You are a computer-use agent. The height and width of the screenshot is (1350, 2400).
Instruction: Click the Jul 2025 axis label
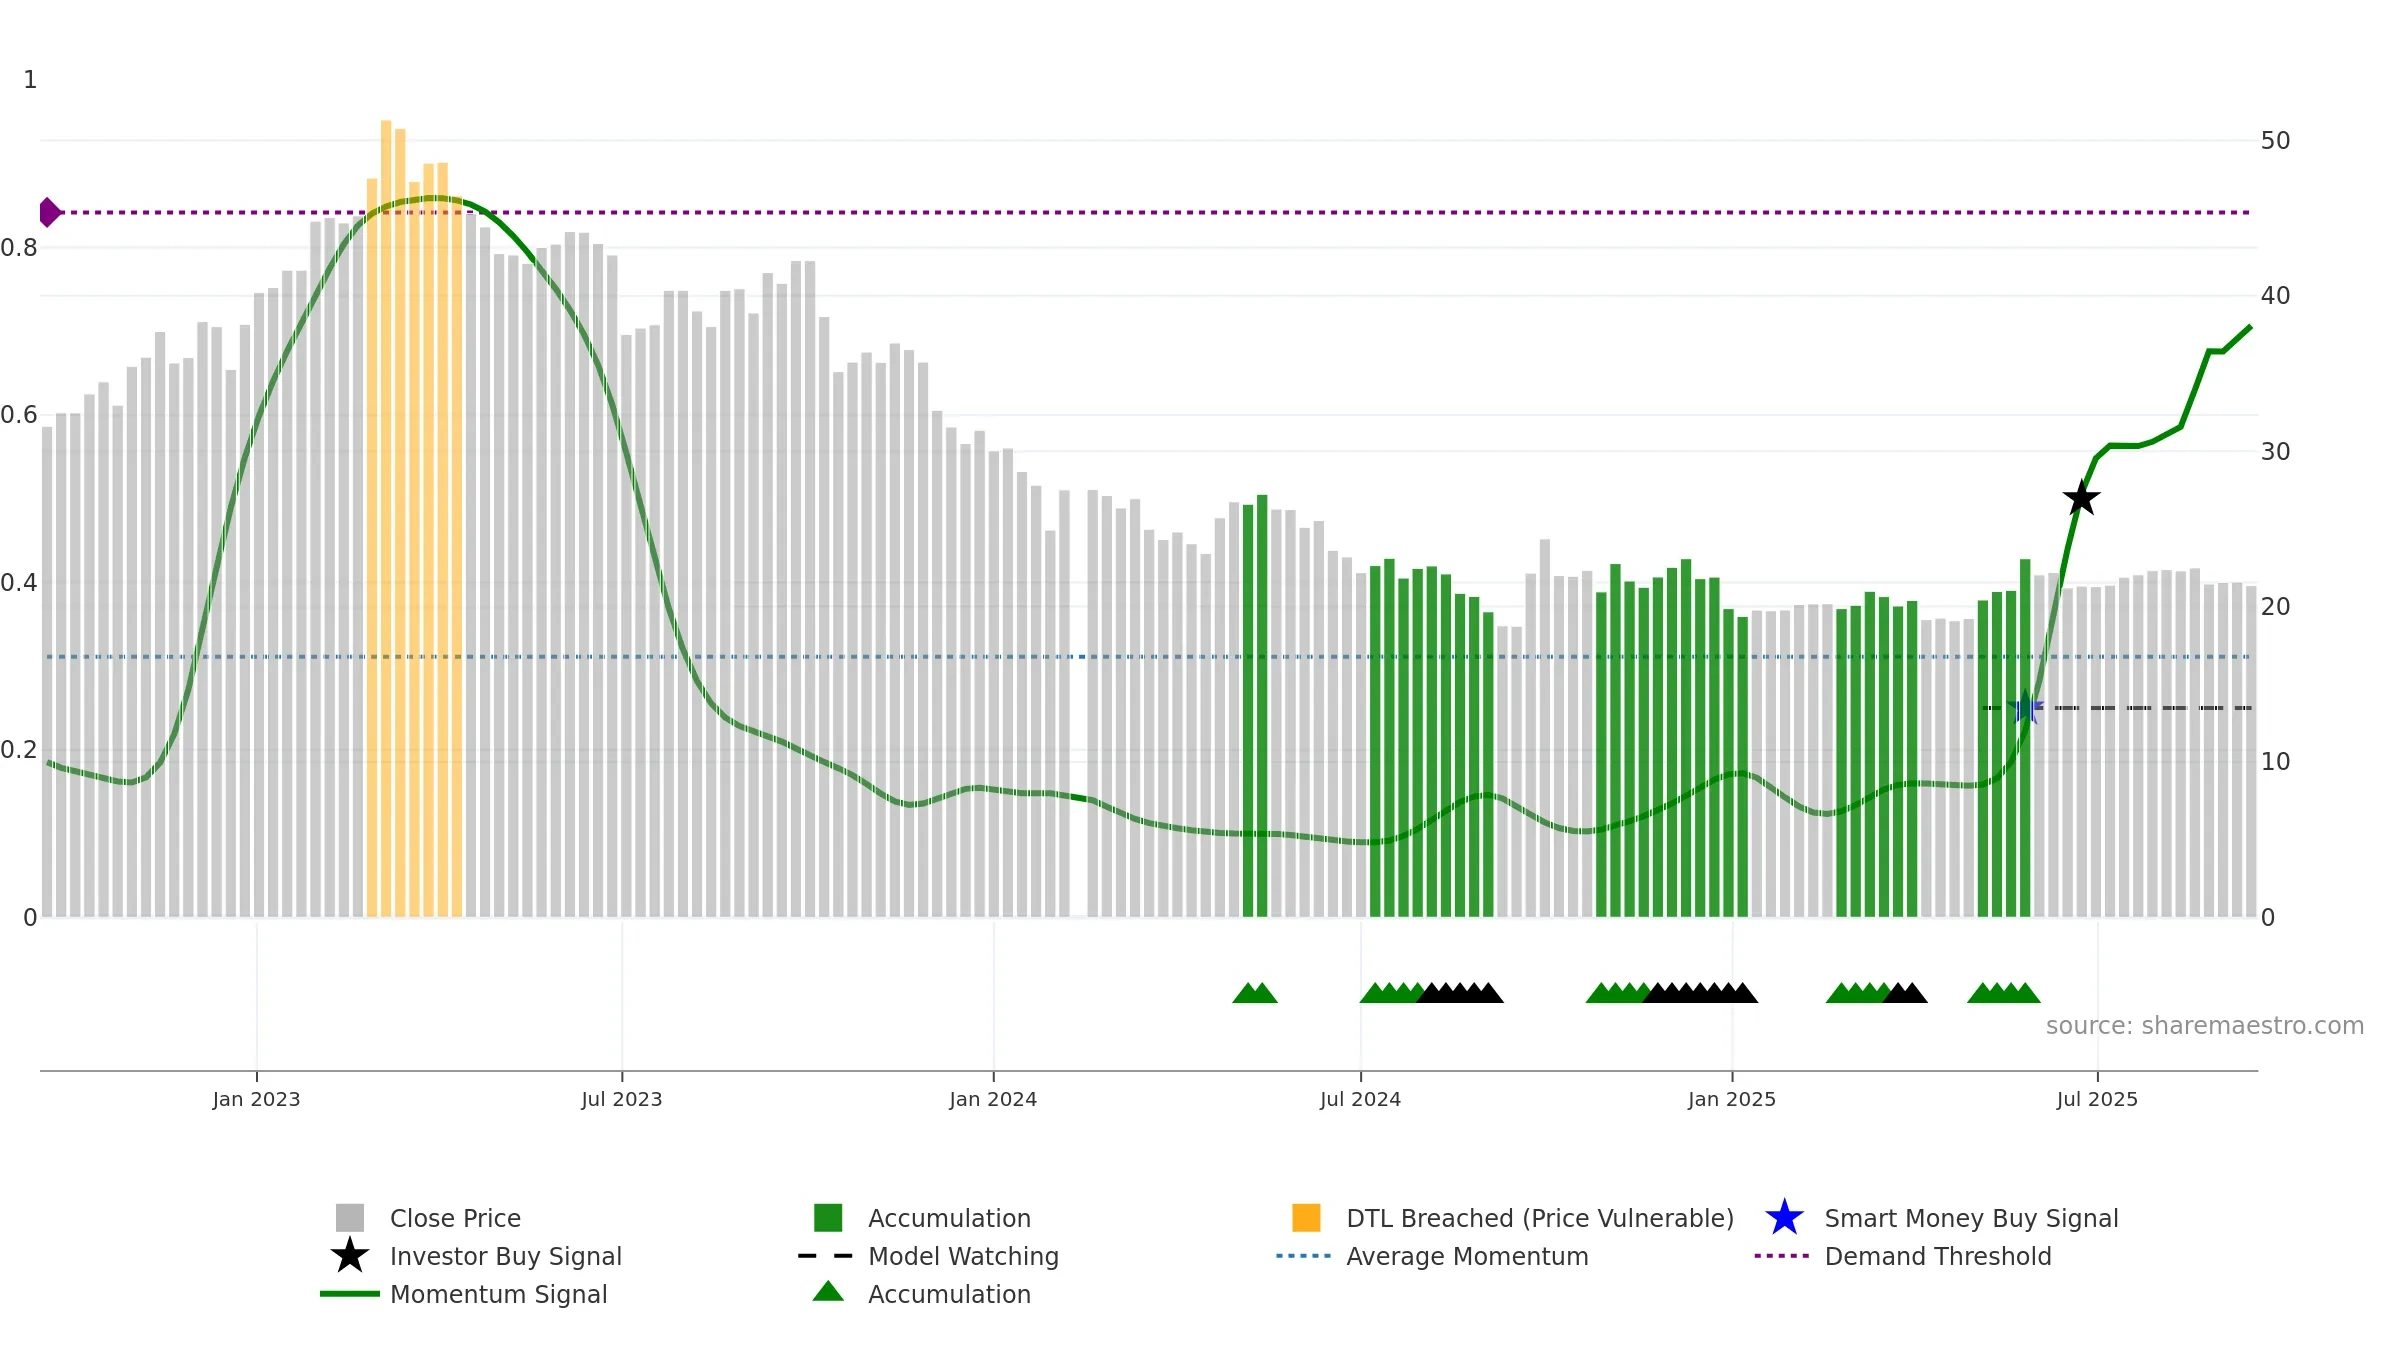click(x=2097, y=1100)
